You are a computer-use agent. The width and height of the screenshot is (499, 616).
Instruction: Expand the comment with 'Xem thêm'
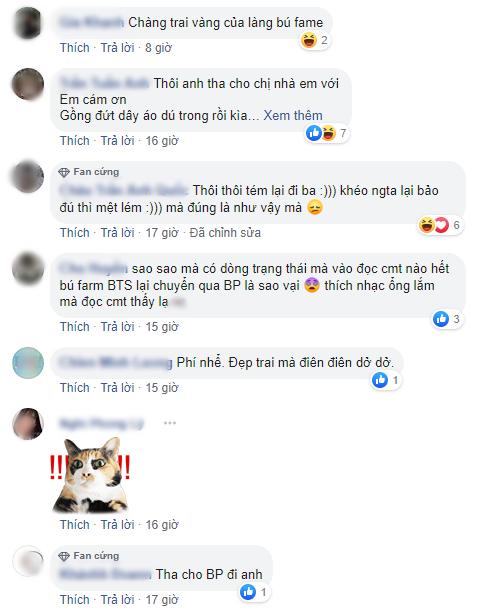point(293,116)
